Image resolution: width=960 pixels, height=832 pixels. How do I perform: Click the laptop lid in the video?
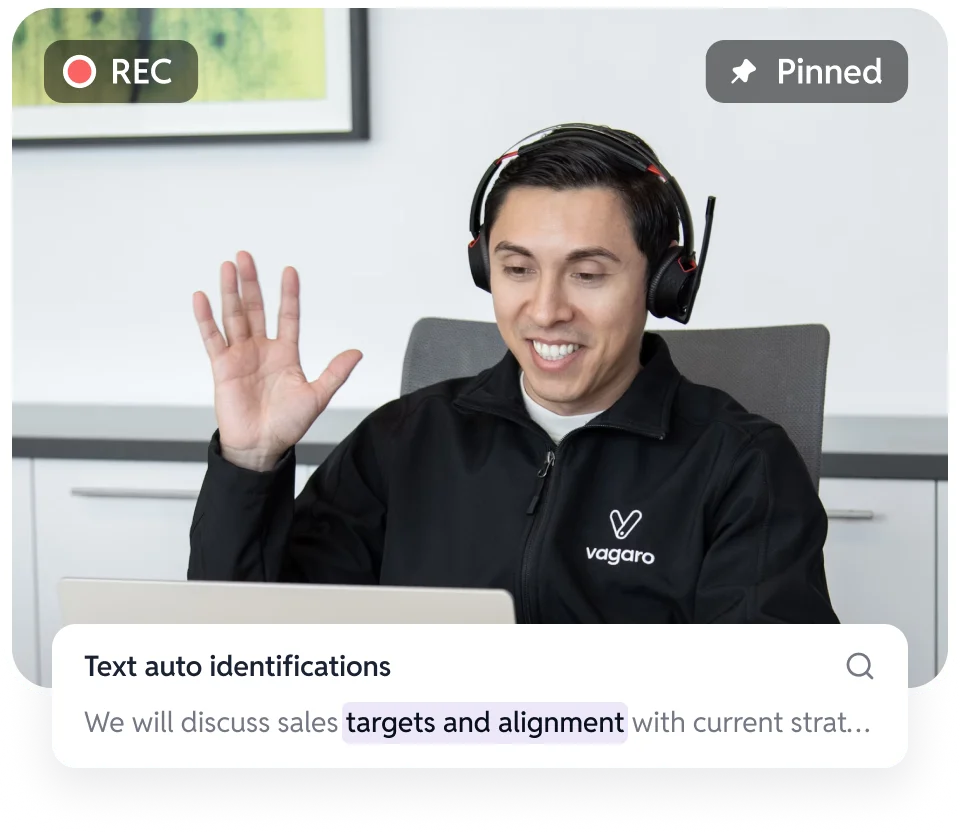pos(285,601)
